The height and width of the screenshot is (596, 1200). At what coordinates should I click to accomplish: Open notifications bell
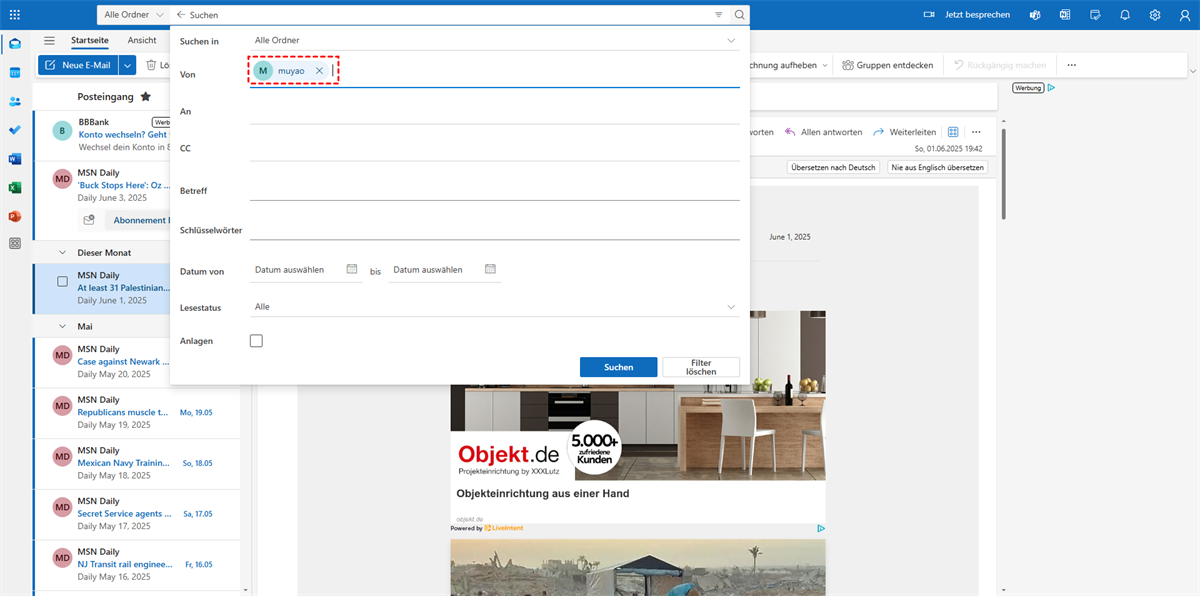[1125, 15]
